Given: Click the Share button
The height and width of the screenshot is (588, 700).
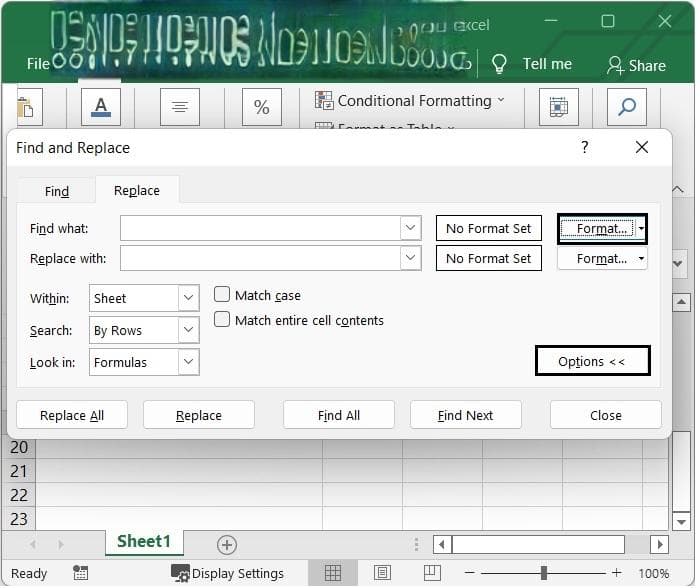Looking at the screenshot, I should (636, 66).
